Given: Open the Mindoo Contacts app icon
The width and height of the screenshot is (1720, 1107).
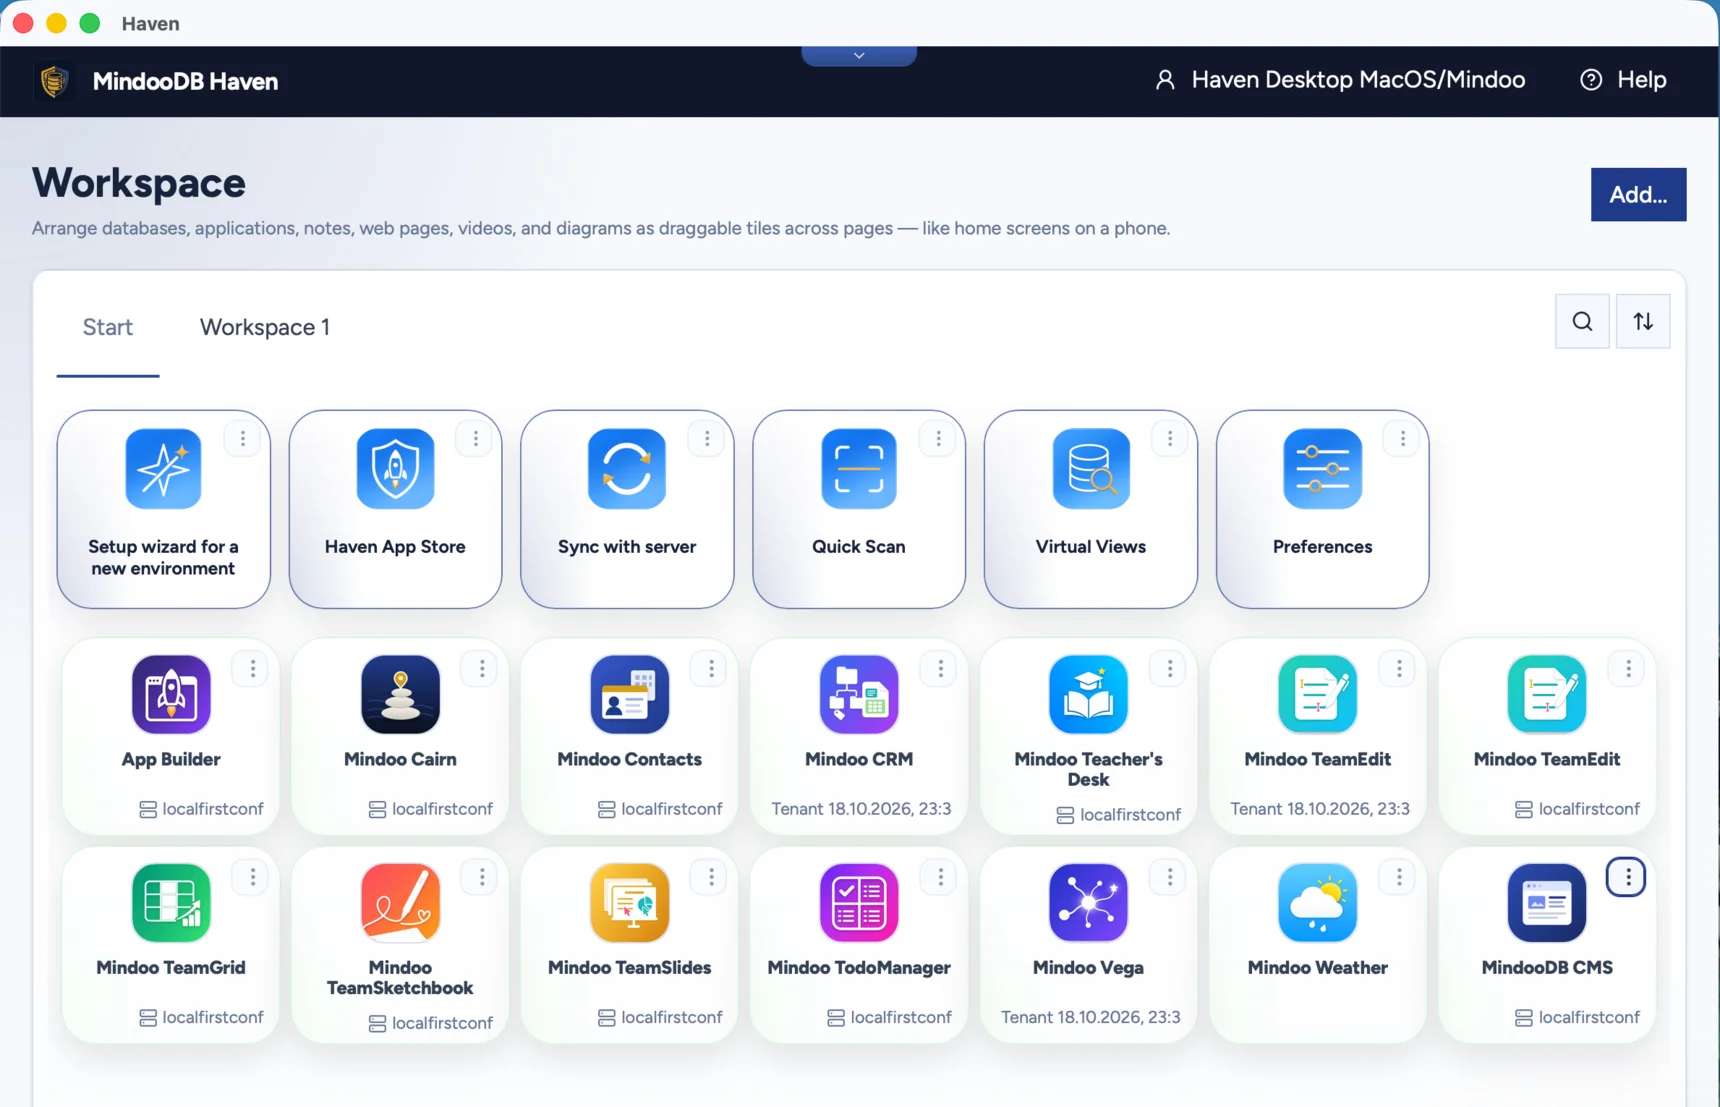Looking at the screenshot, I should click(629, 694).
